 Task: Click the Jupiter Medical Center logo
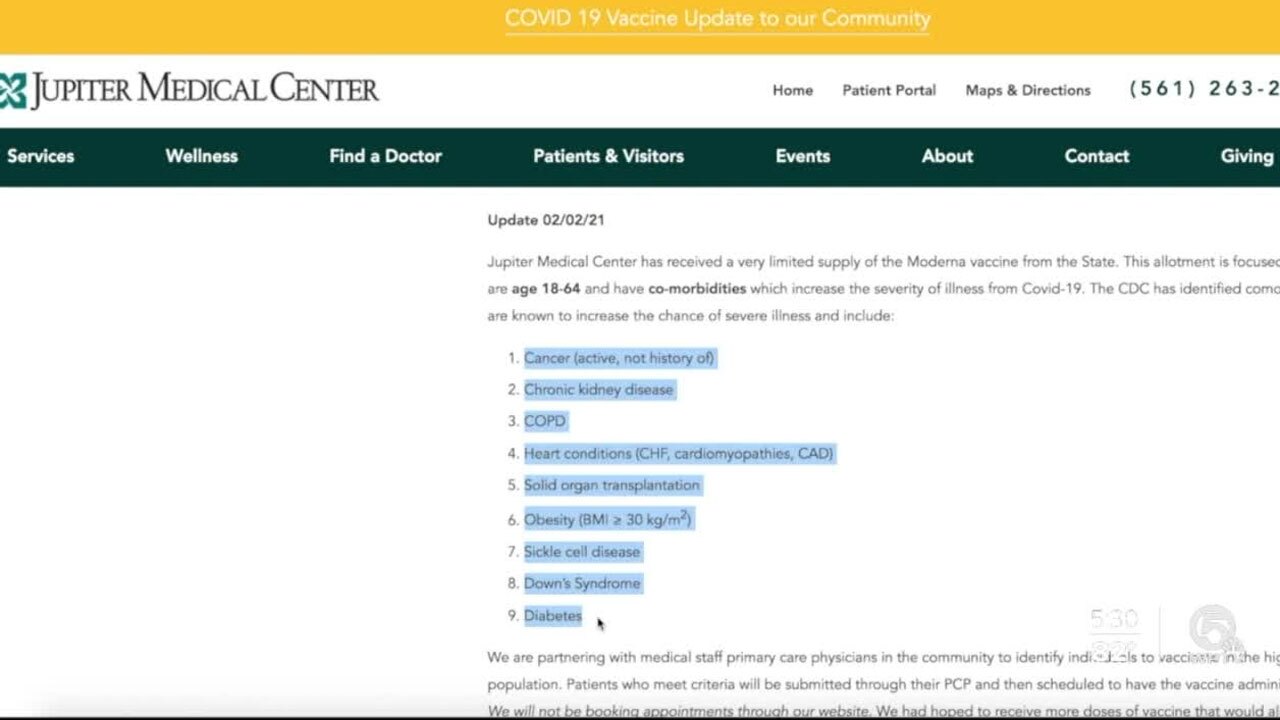(190, 90)
